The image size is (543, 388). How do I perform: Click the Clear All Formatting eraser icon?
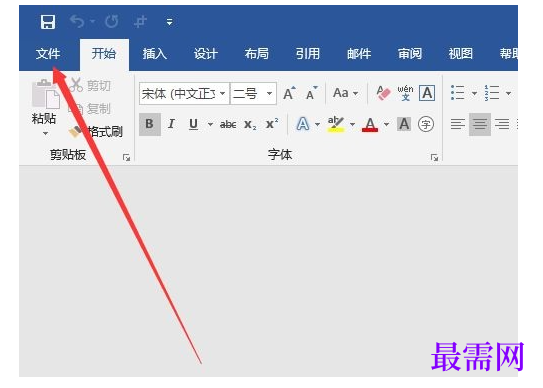tap(383, 93)
